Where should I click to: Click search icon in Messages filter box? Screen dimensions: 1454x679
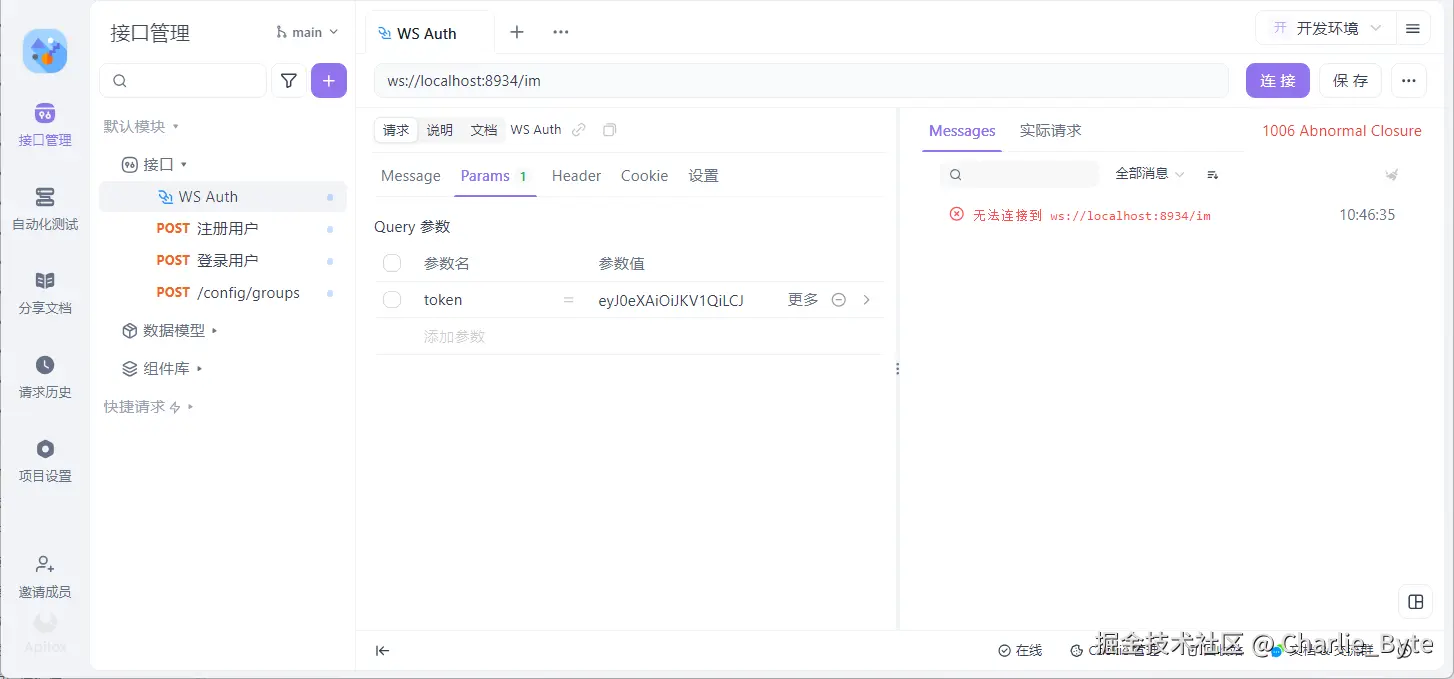pos(955,174)
